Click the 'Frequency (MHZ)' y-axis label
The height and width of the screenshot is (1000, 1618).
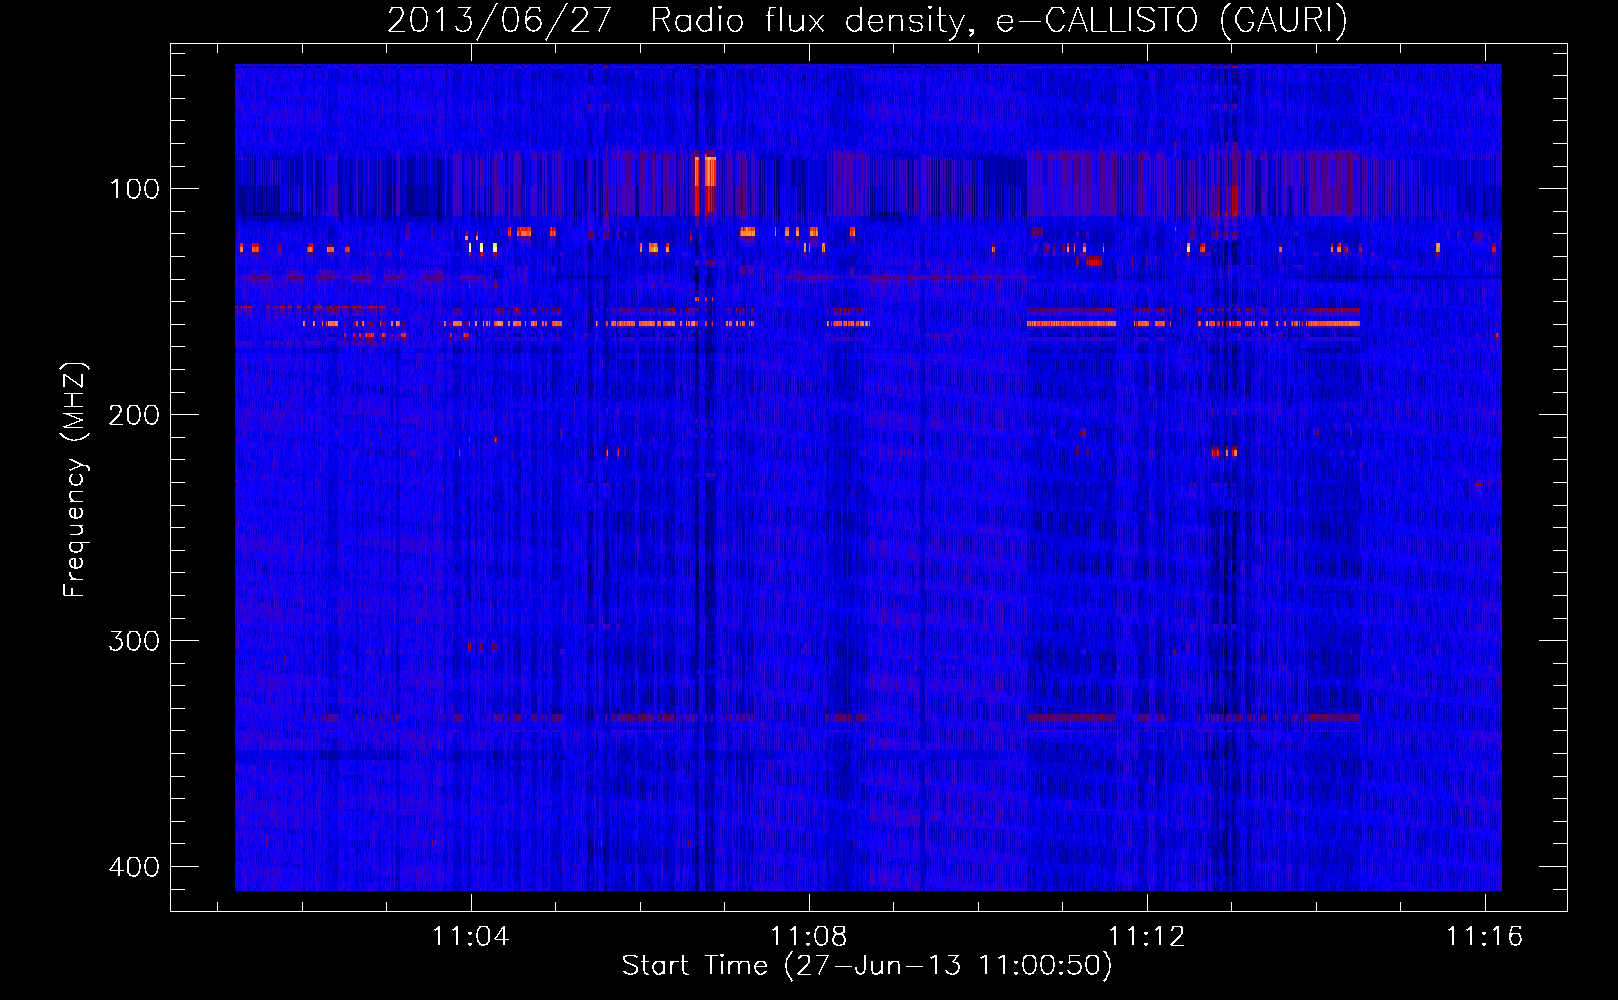pos(75,480)
